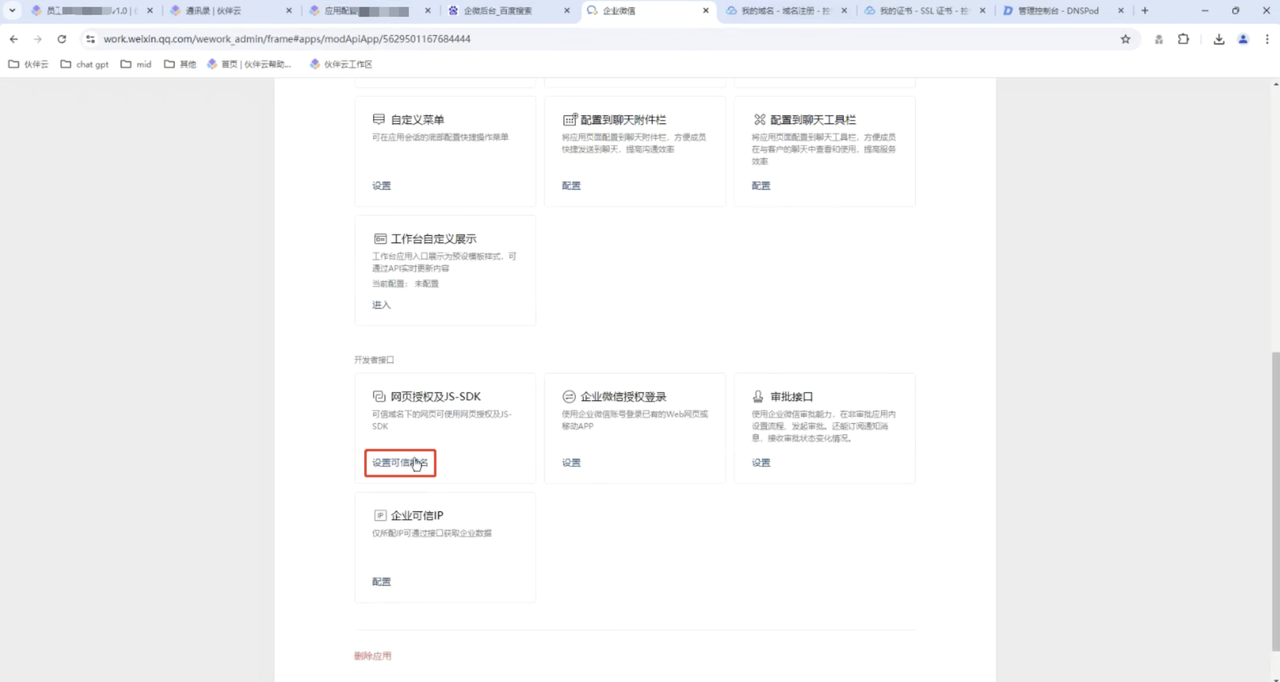Open 设置 under 企业微信授权登录
1280x682 pixels.
tap(571, 463)
